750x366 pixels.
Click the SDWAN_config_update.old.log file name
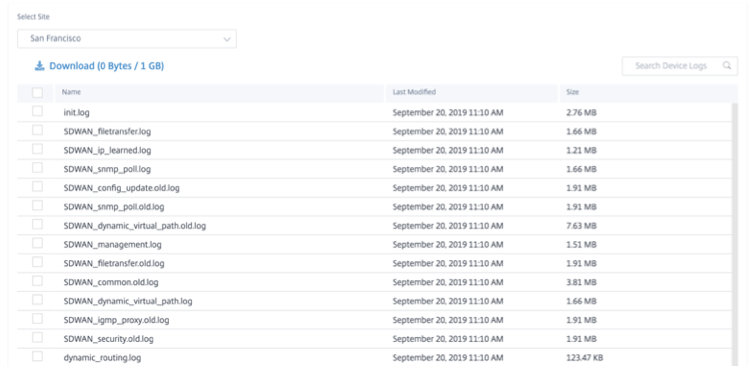click(x=121, y=188)
